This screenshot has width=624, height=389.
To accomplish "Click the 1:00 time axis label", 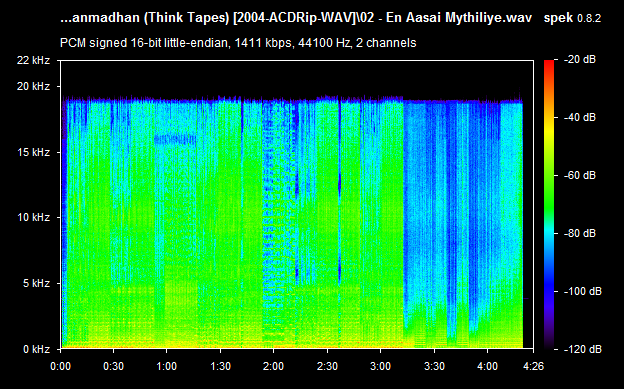I will [x=166, y=366].
